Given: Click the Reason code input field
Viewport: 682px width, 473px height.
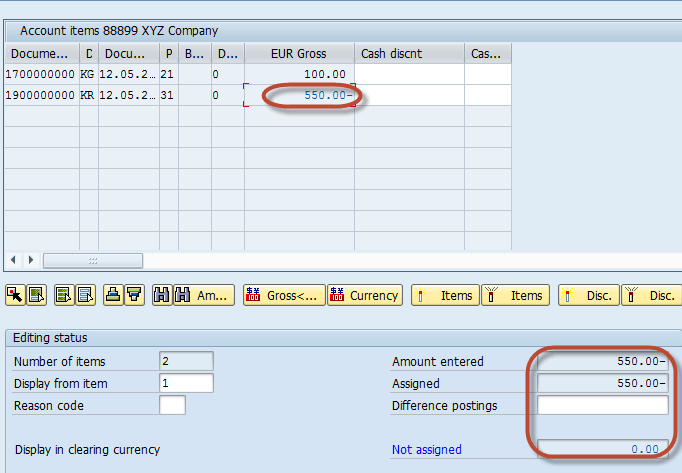Looking at the screenshot, I should pyautogui.click(x=172, y=405).
